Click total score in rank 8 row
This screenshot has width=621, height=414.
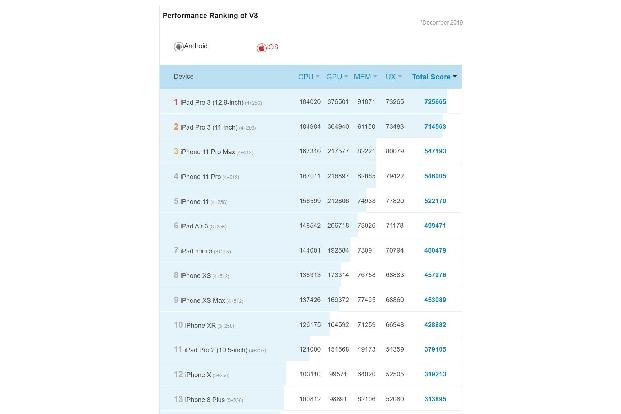coord(435,275)
